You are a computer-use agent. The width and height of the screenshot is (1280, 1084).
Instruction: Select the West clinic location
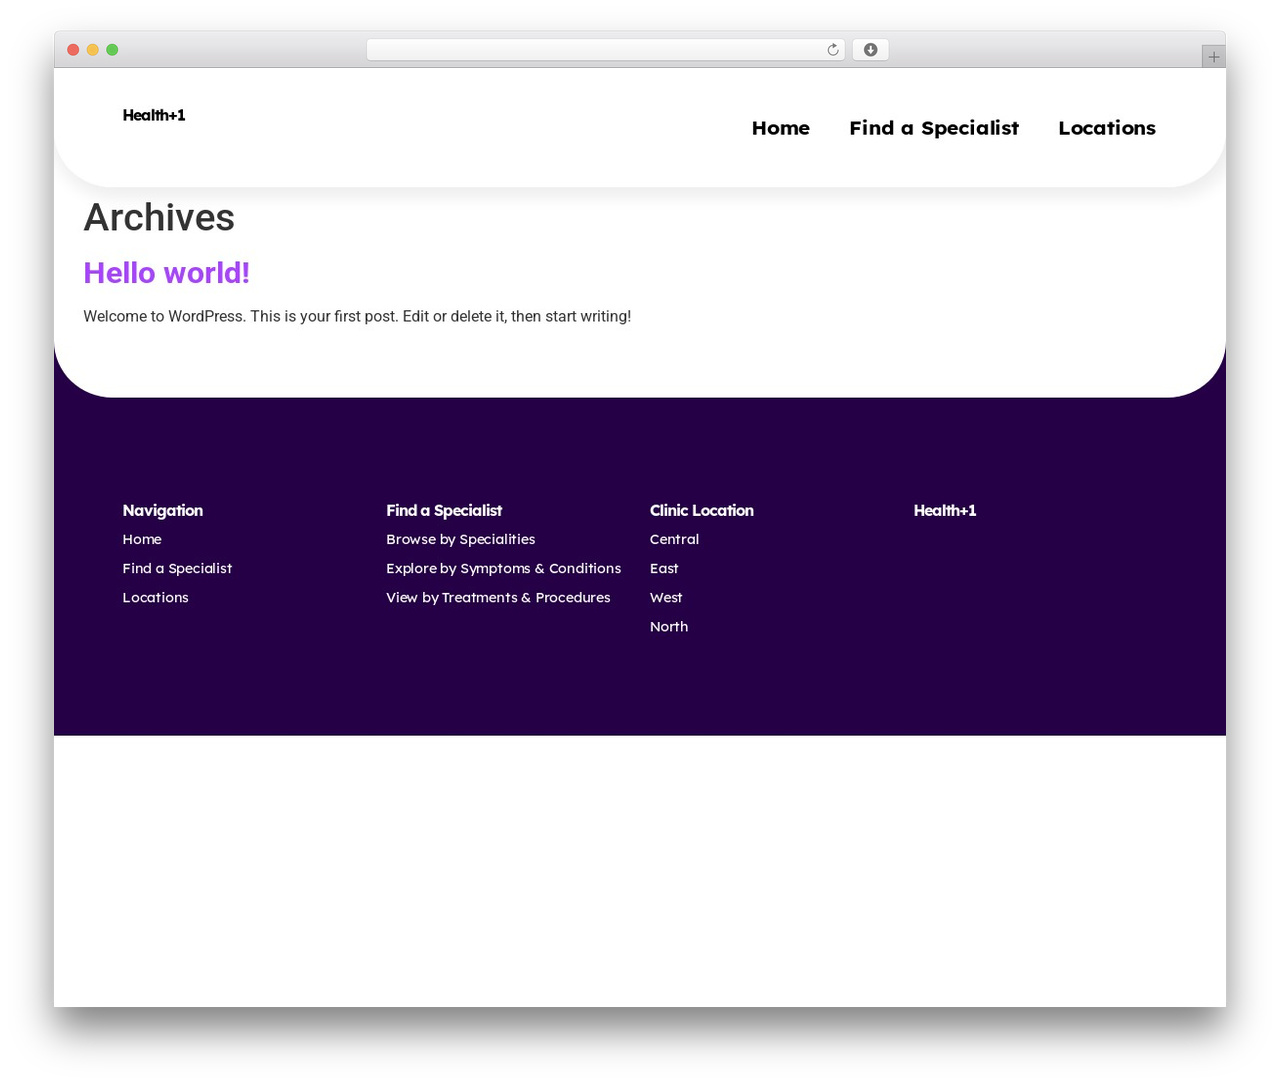[666, 597]
